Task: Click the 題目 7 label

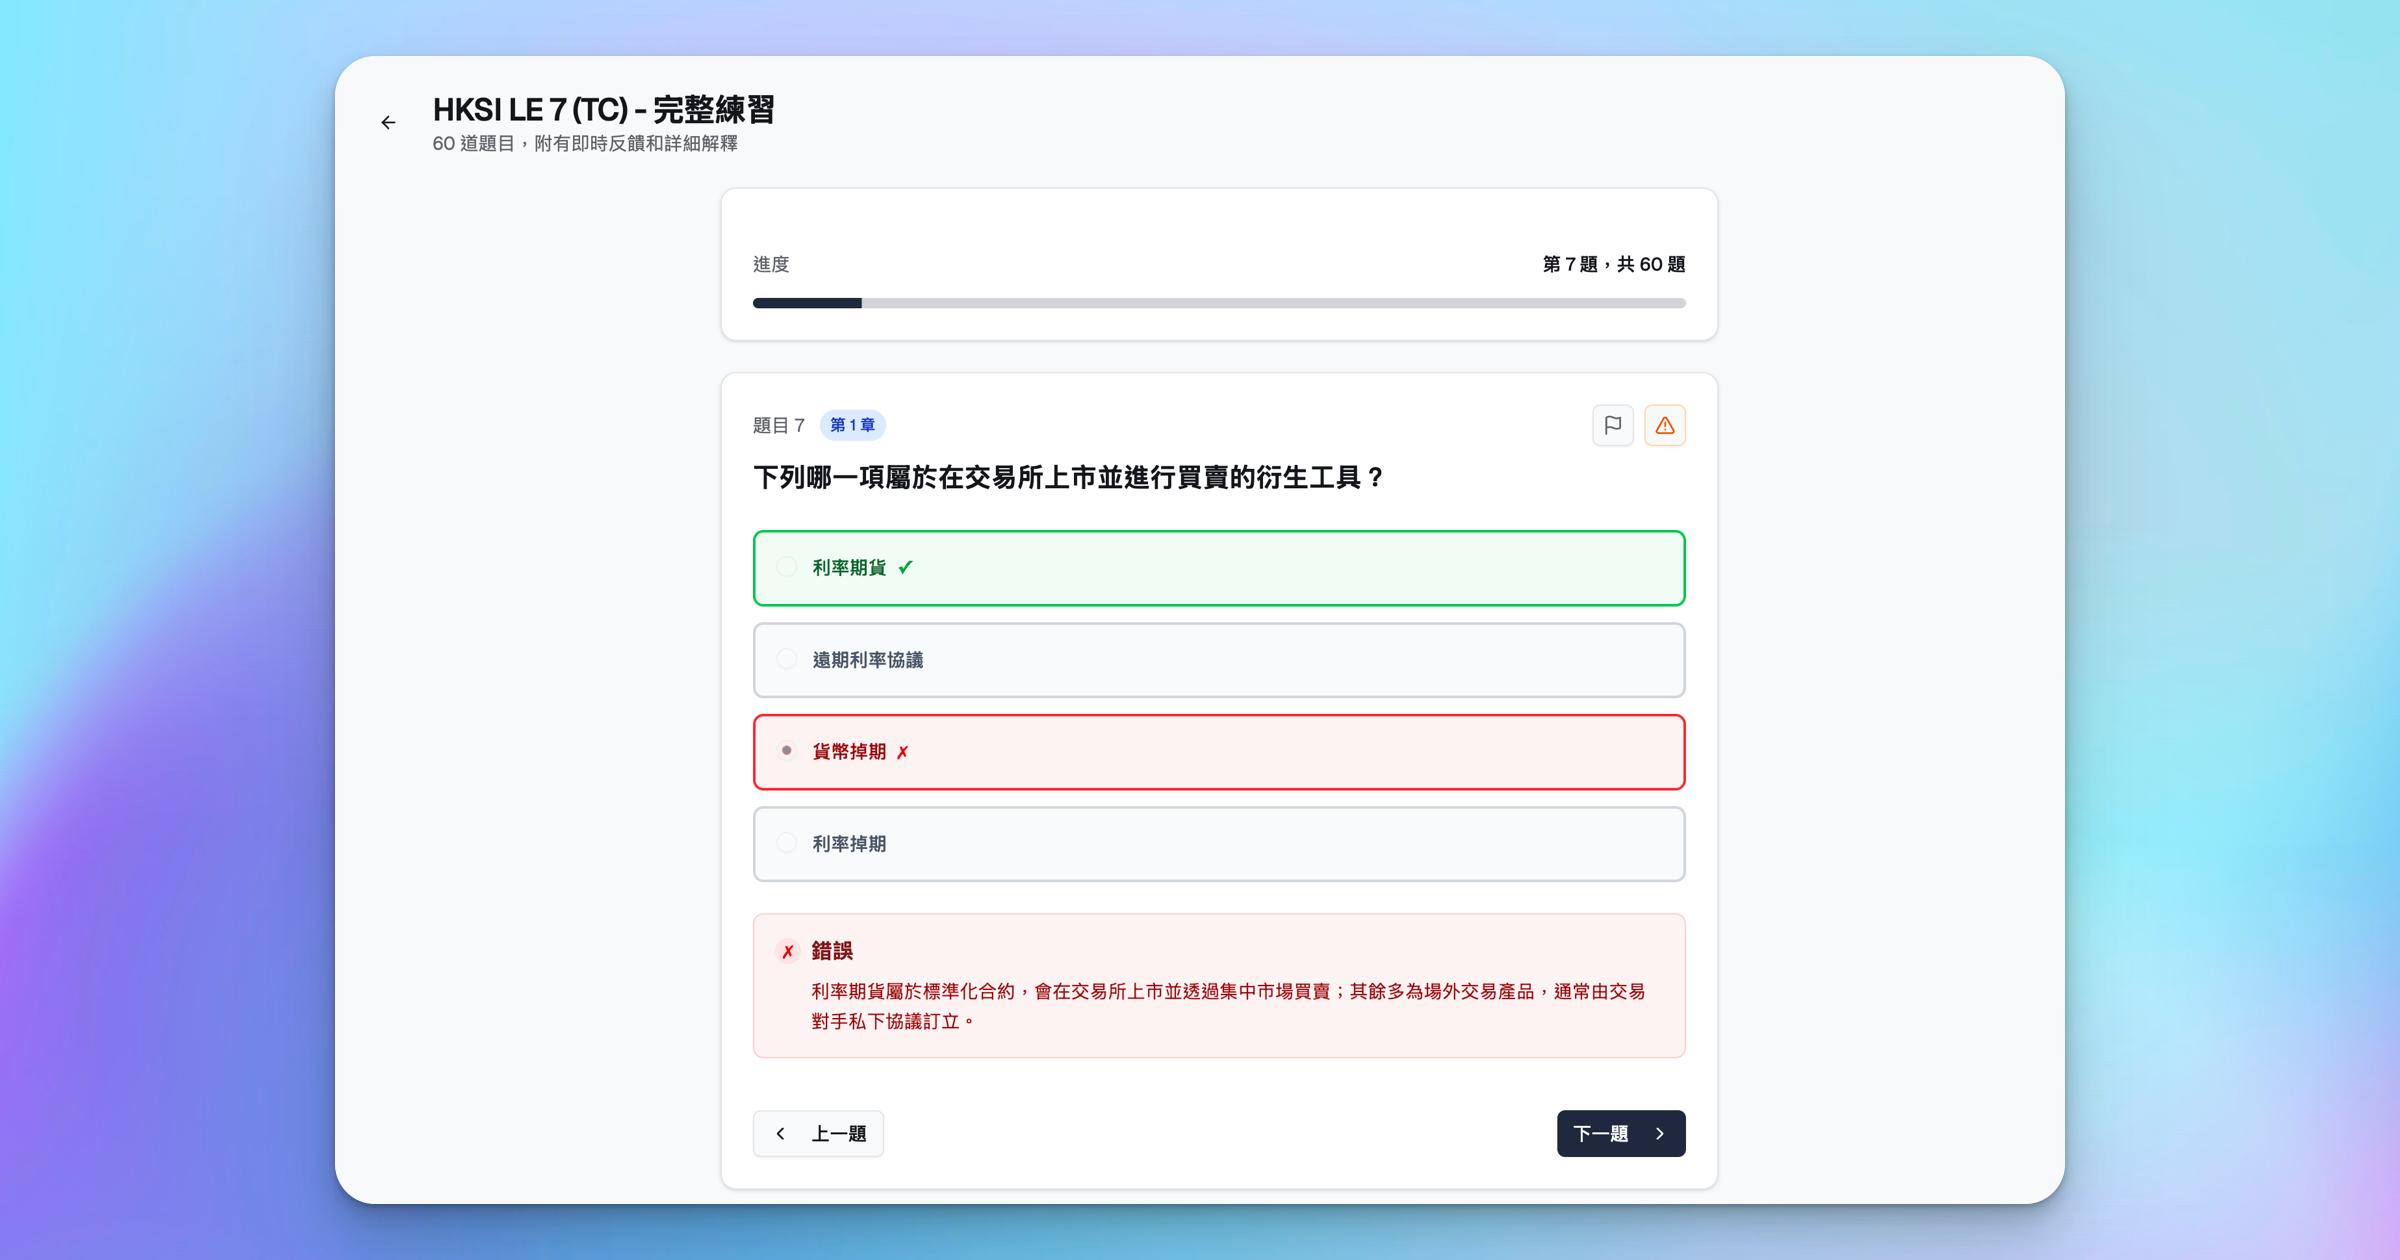Action: pyautogui.click(x=779, y=426)
